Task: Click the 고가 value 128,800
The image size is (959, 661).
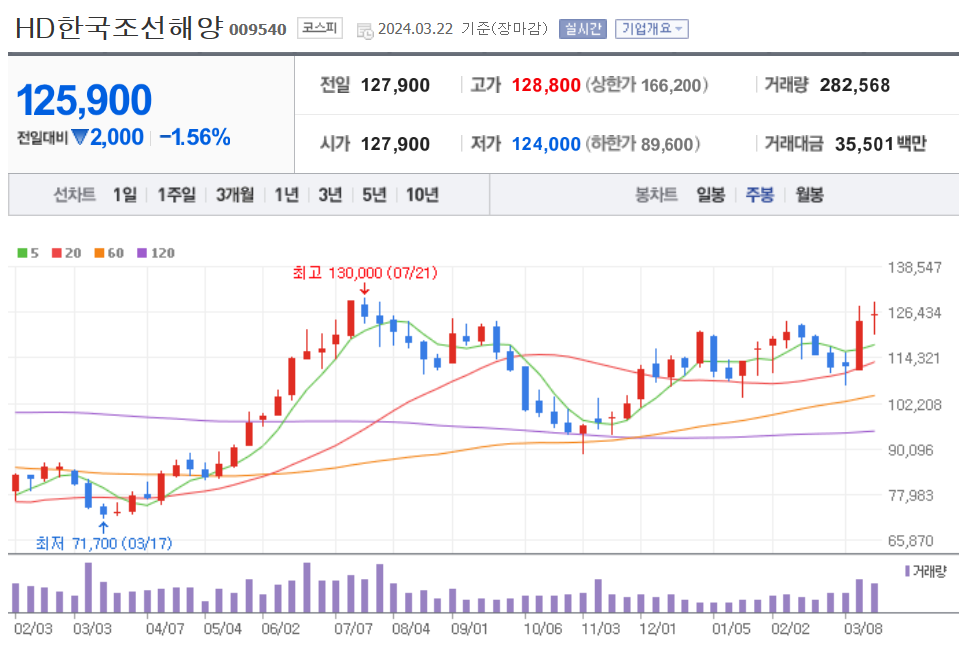Action: coord(546,85)
